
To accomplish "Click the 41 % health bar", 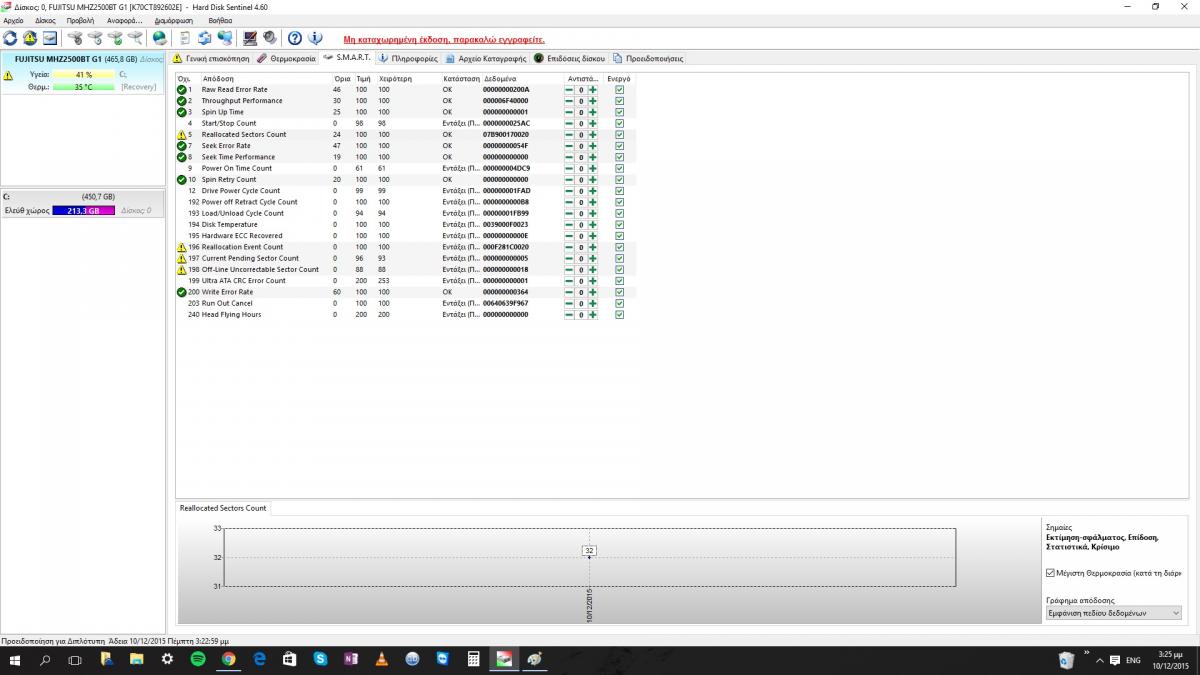I will 83,75.
